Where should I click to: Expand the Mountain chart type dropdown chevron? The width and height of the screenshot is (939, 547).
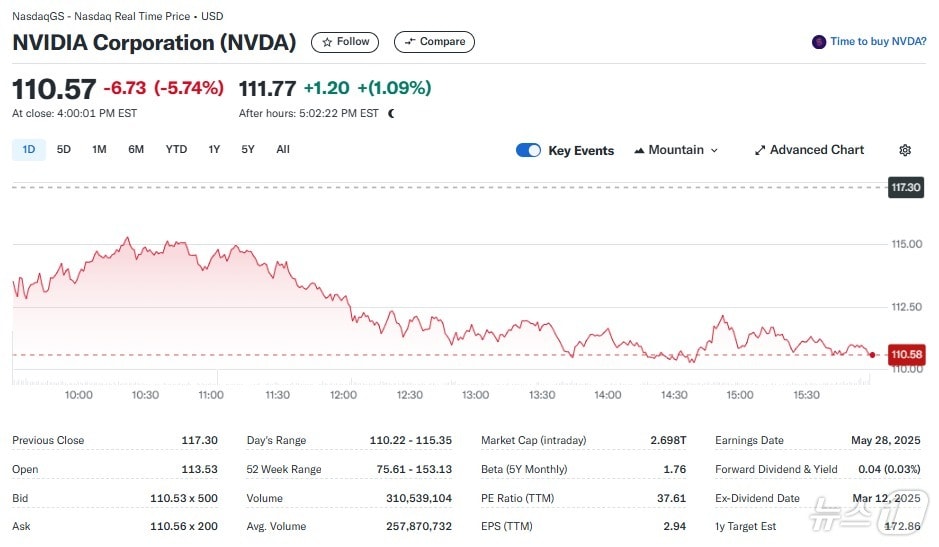[714, 150]
